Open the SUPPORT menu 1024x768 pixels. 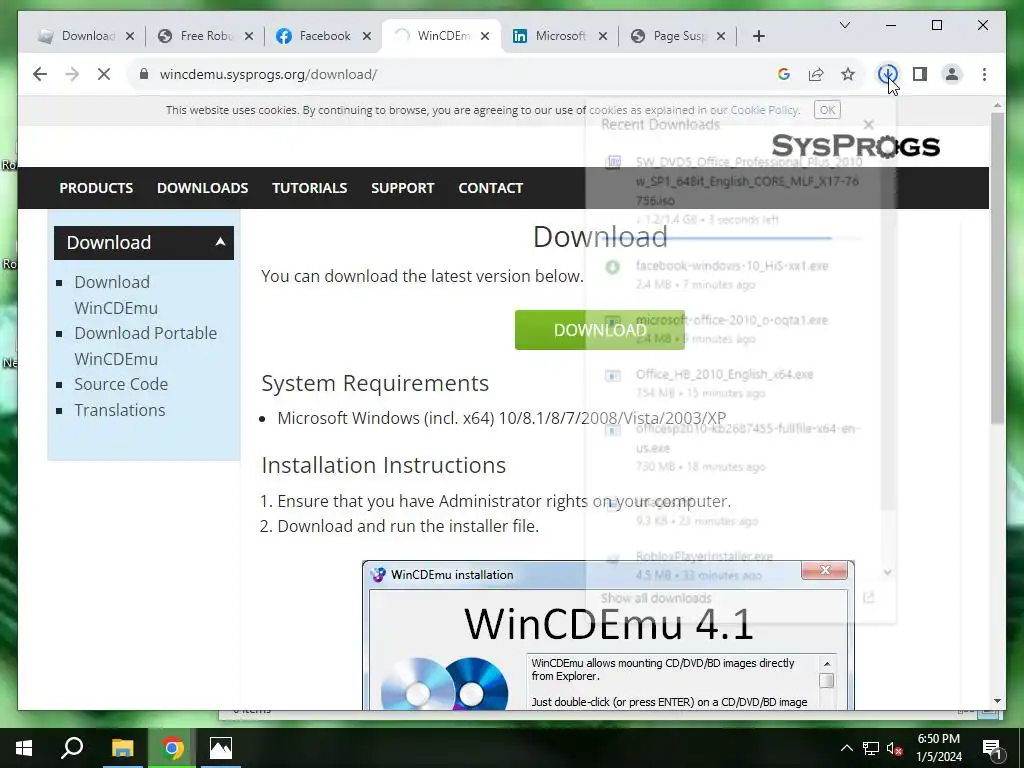pyautogui.click(x=402, y=188)
